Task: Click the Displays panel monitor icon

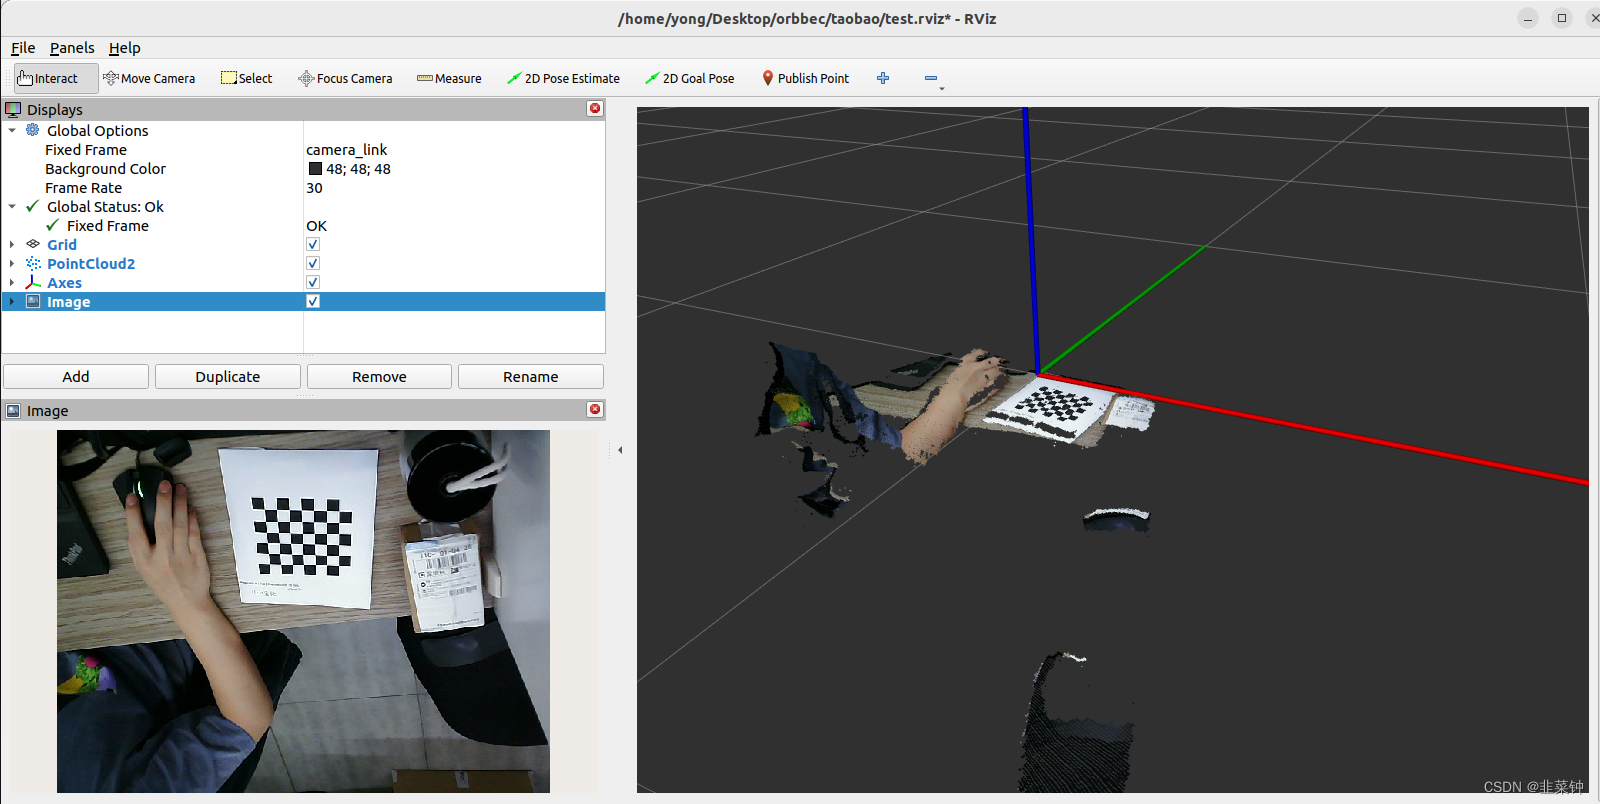Action: tap(13, 109)
